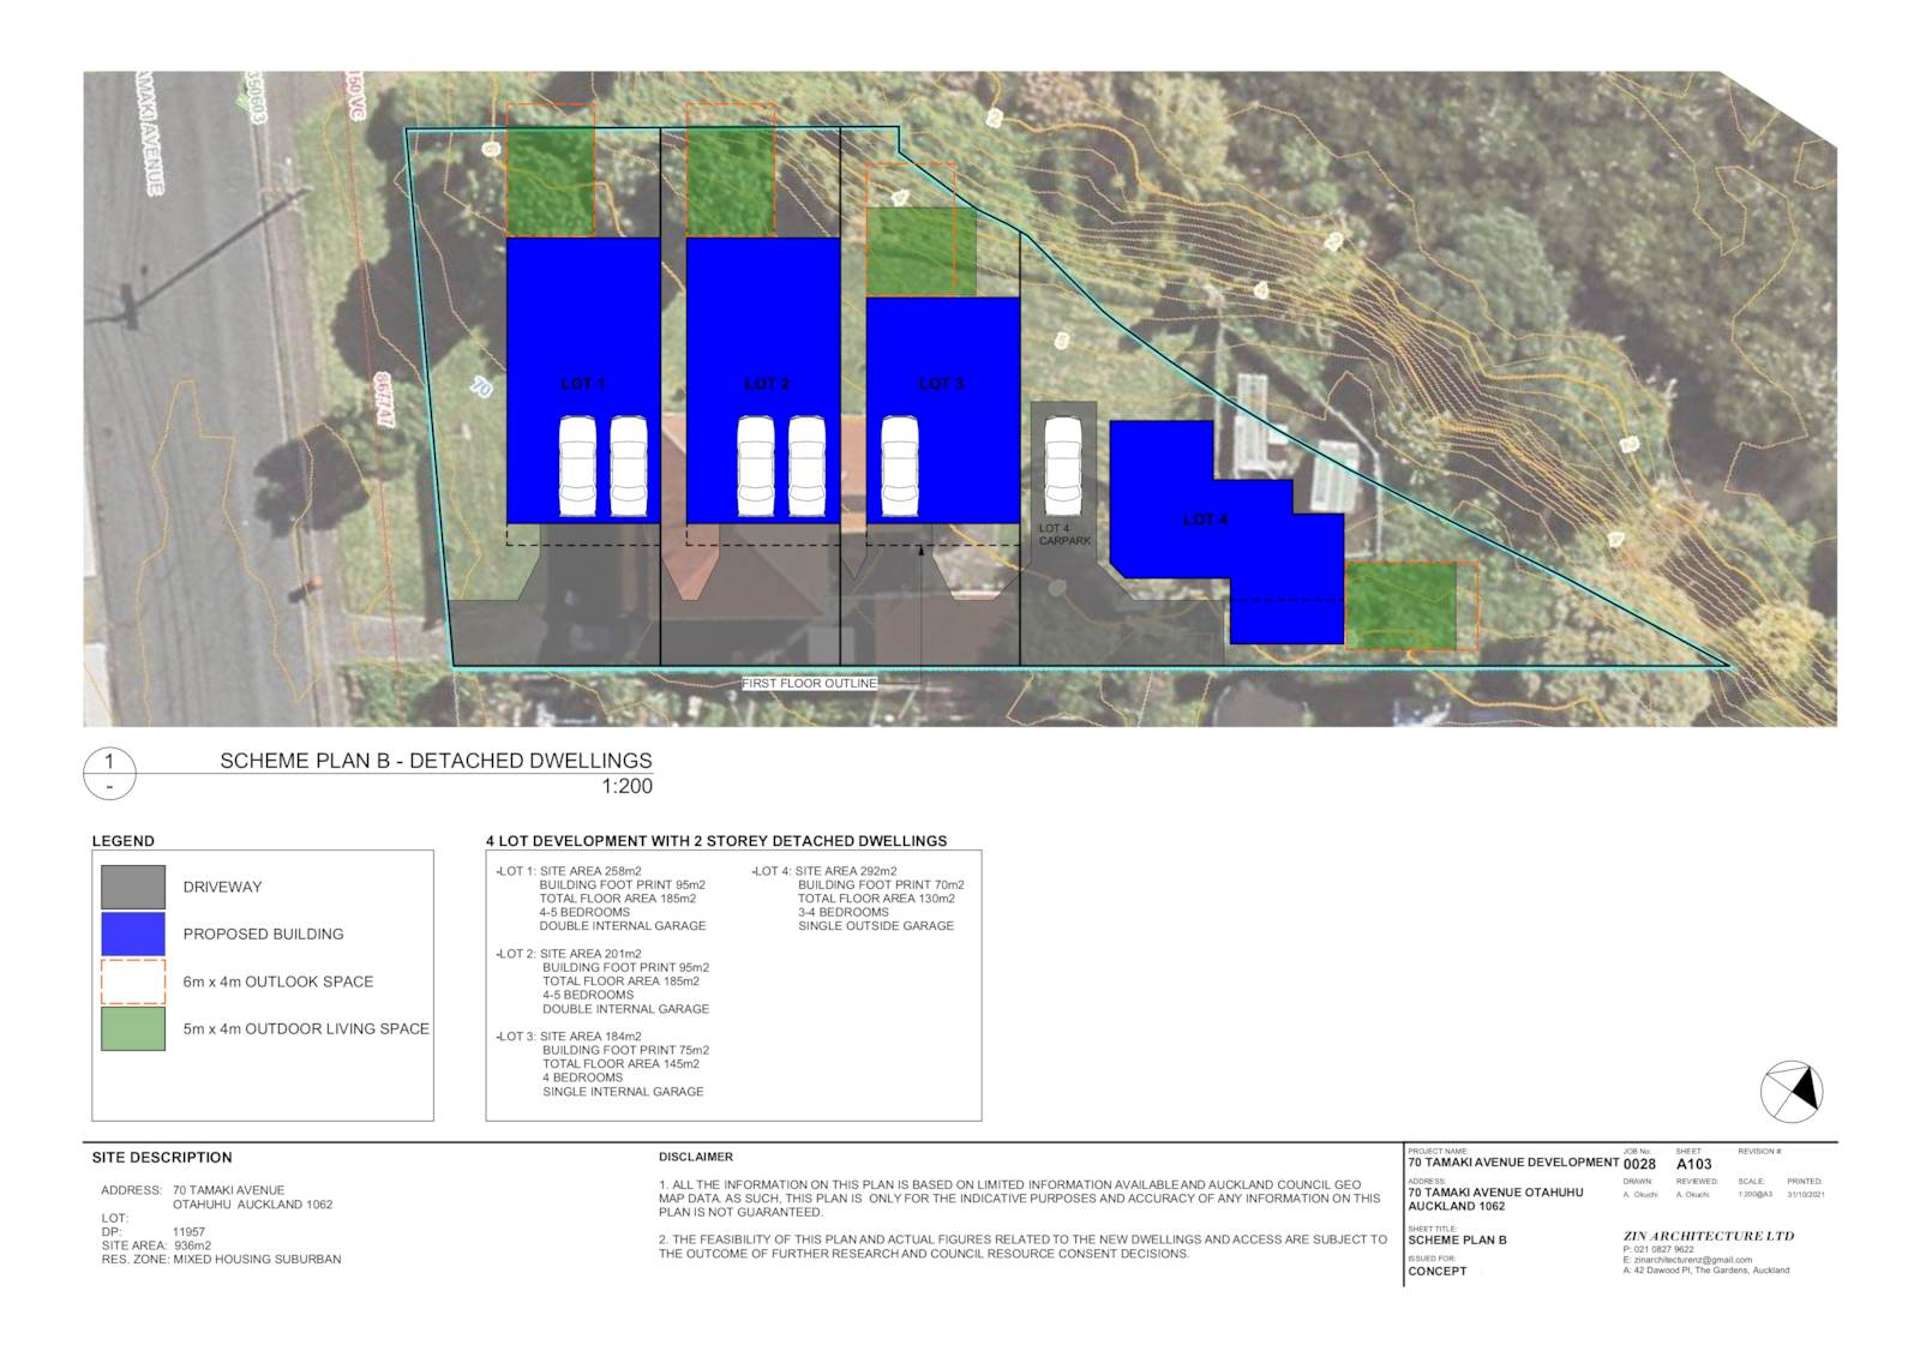Click the '4 LOT DEVELOPMENT WITH 2 STOREY' heading
Viewport: 1920px width, 1357px height.
(x=716, y=841)
